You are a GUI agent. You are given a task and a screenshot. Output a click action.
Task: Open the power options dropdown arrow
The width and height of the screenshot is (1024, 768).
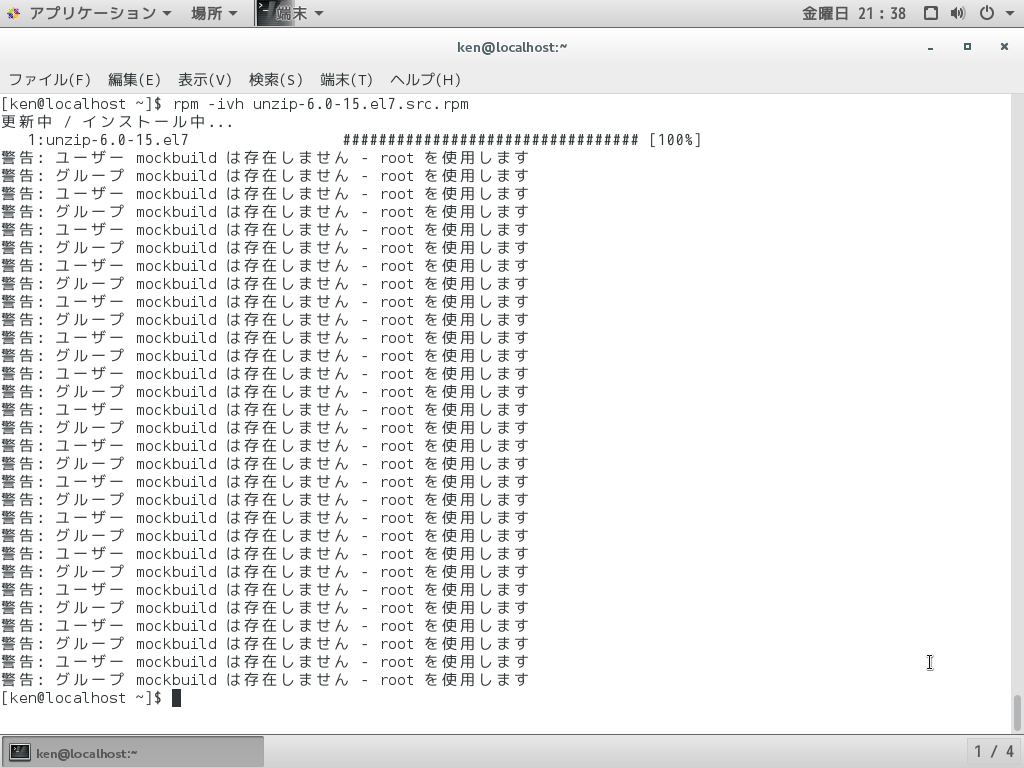pyautogui.click(x=1009, y=12)
